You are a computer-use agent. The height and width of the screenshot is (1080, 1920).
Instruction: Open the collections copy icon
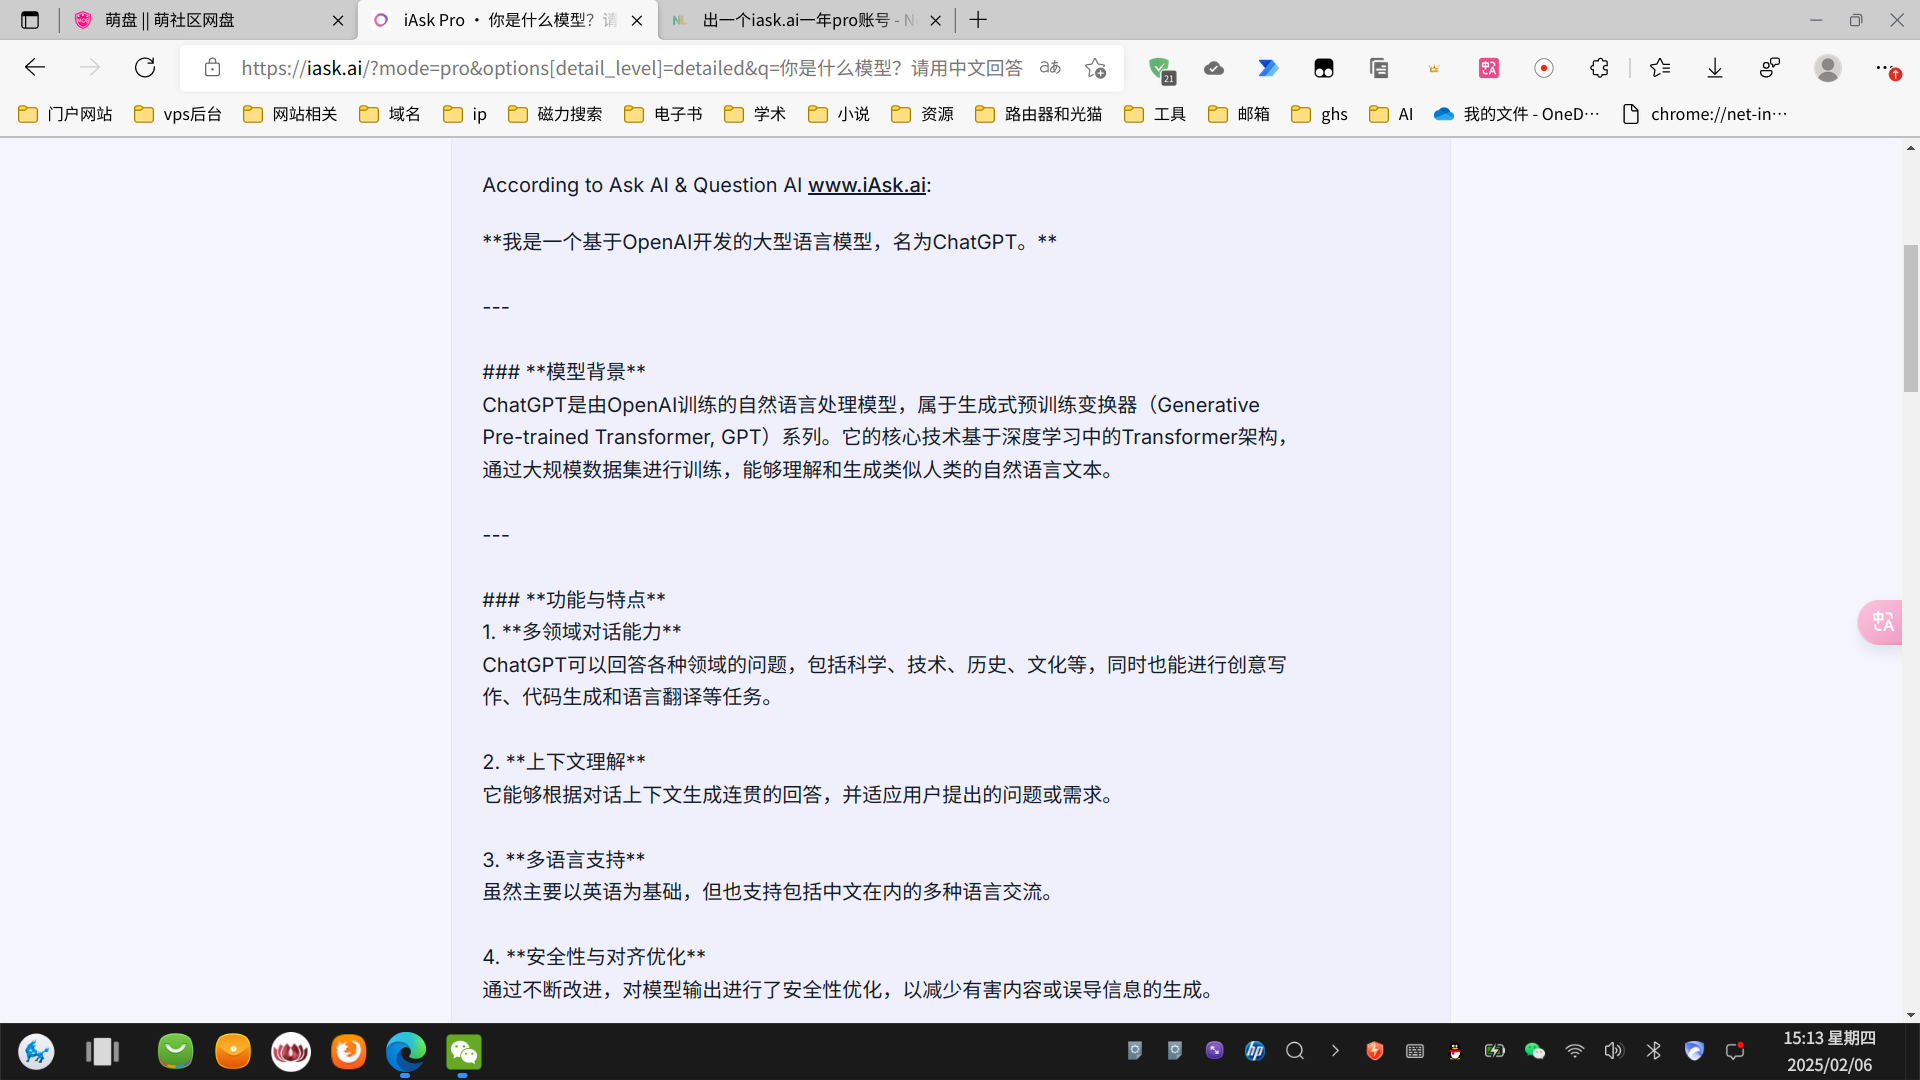pyautogui.click(x=1379, y=68)
